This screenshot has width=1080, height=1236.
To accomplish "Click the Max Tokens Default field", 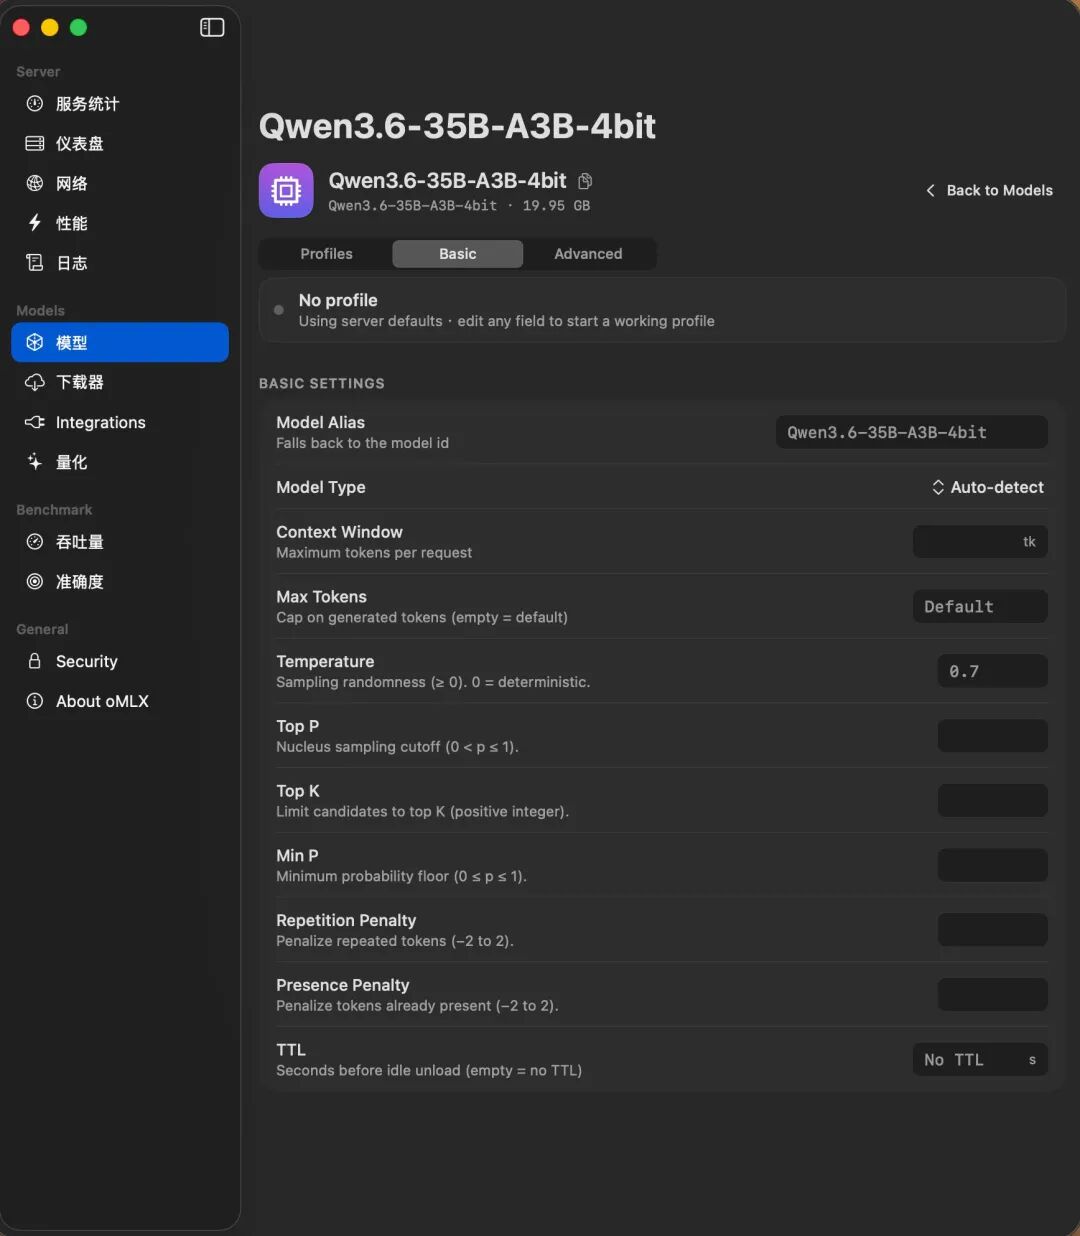I will (x=980, y=607).
